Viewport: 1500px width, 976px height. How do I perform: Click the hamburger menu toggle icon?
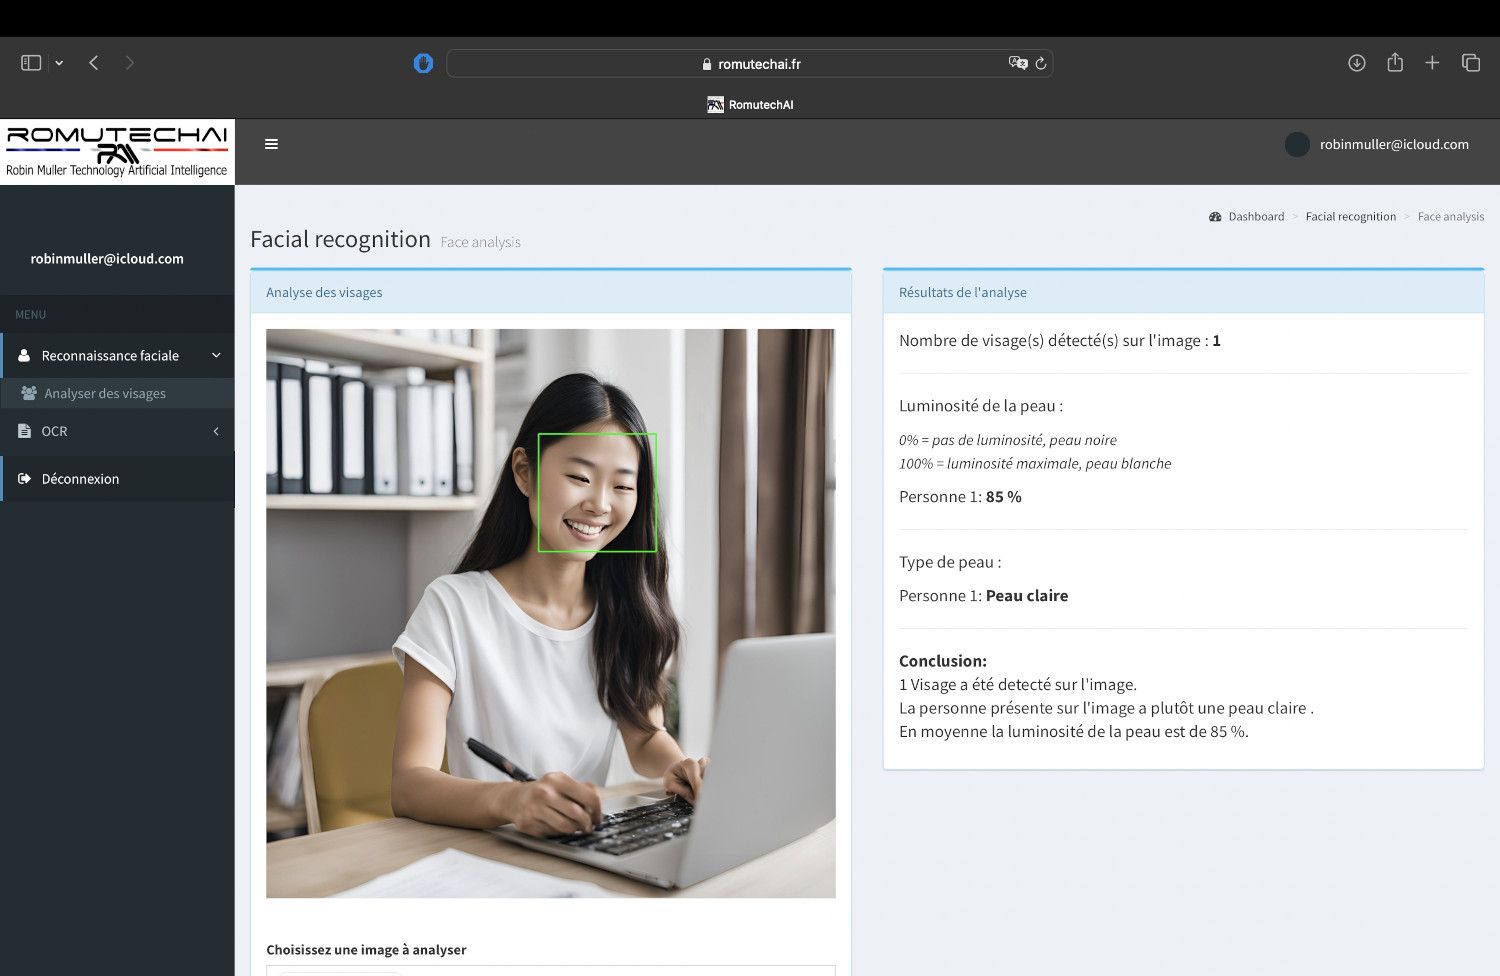pos(271,144)
